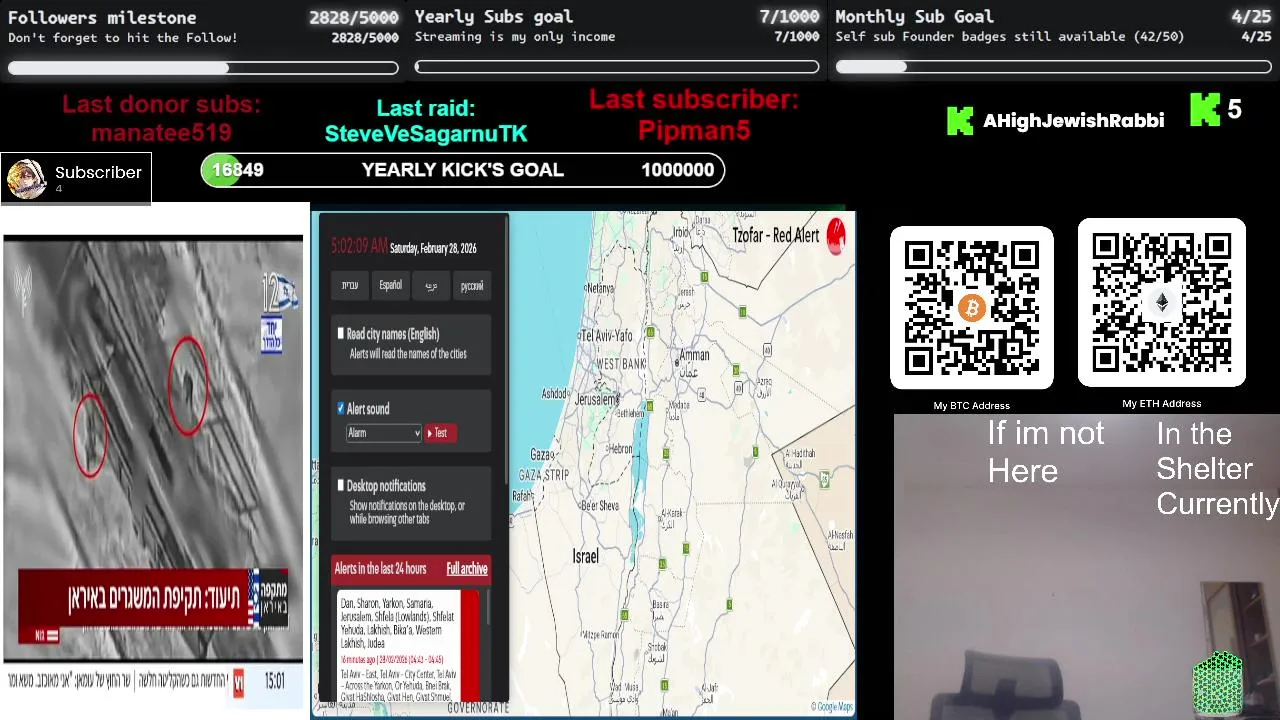The height and width of the screenshot is (720, 1280).
Task: Click the BTC address QR code
Action: 971,308
